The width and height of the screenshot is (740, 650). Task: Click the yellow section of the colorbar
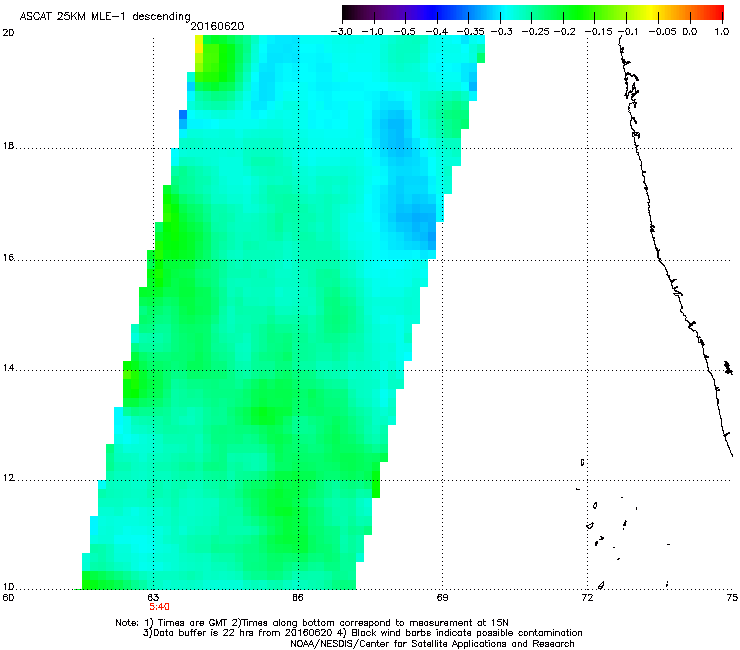tap(654, 13)
